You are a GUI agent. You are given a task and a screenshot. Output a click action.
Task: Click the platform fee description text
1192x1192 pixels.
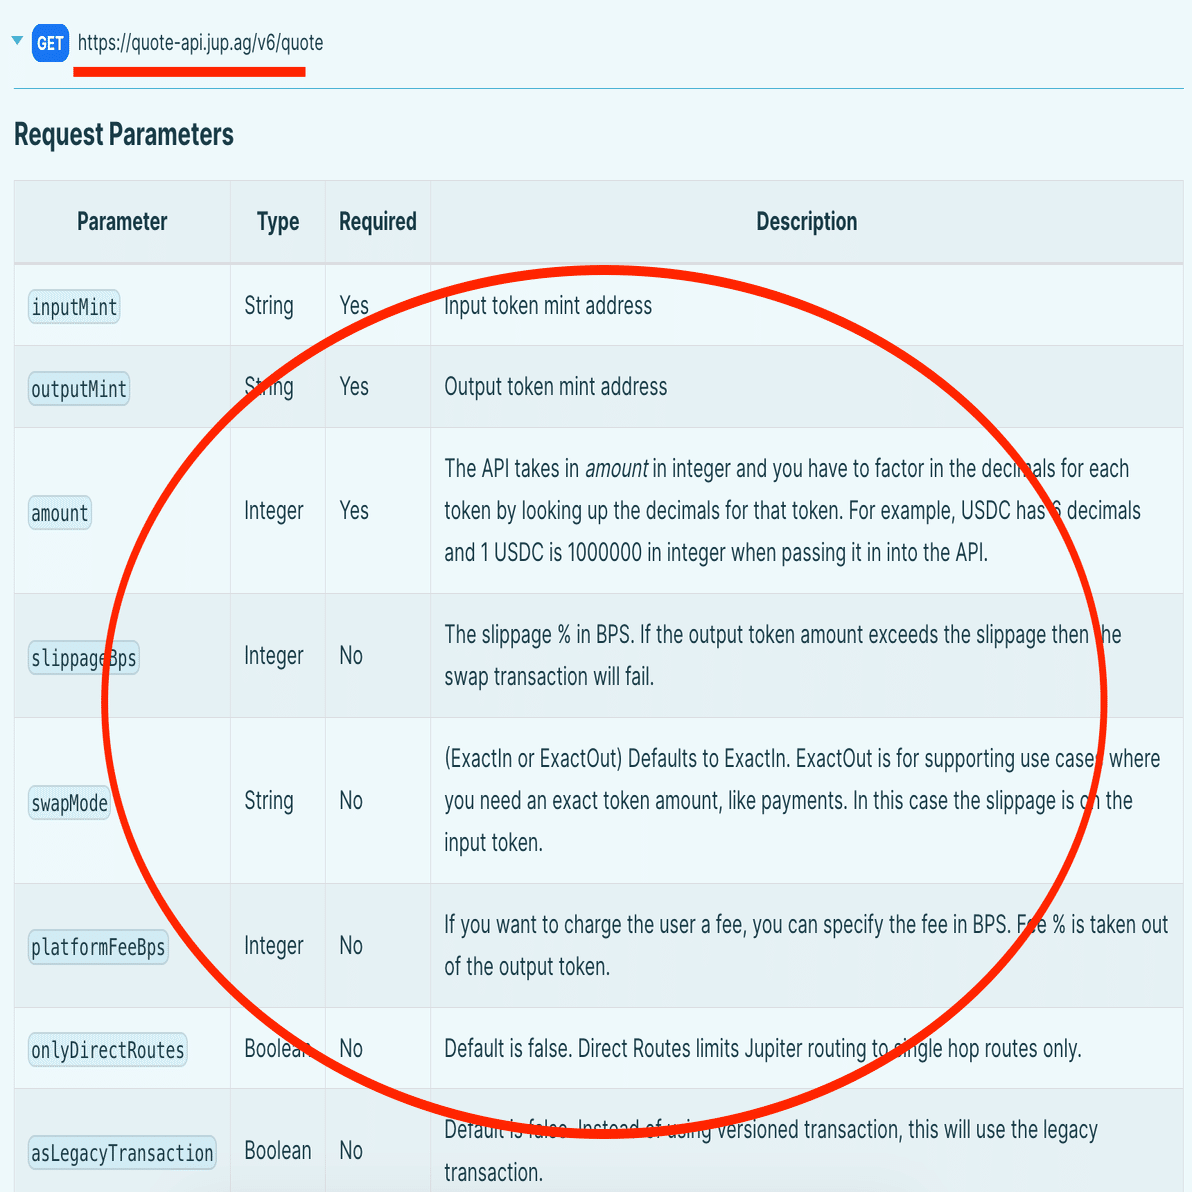tap(806, 945)
